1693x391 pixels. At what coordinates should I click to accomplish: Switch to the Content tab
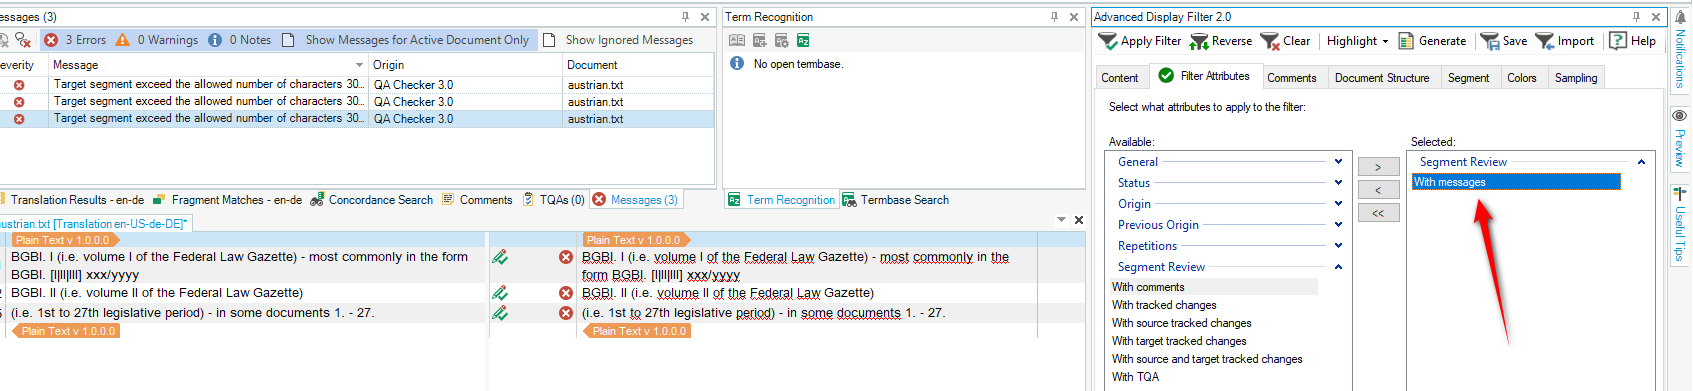pos(1120,78)
